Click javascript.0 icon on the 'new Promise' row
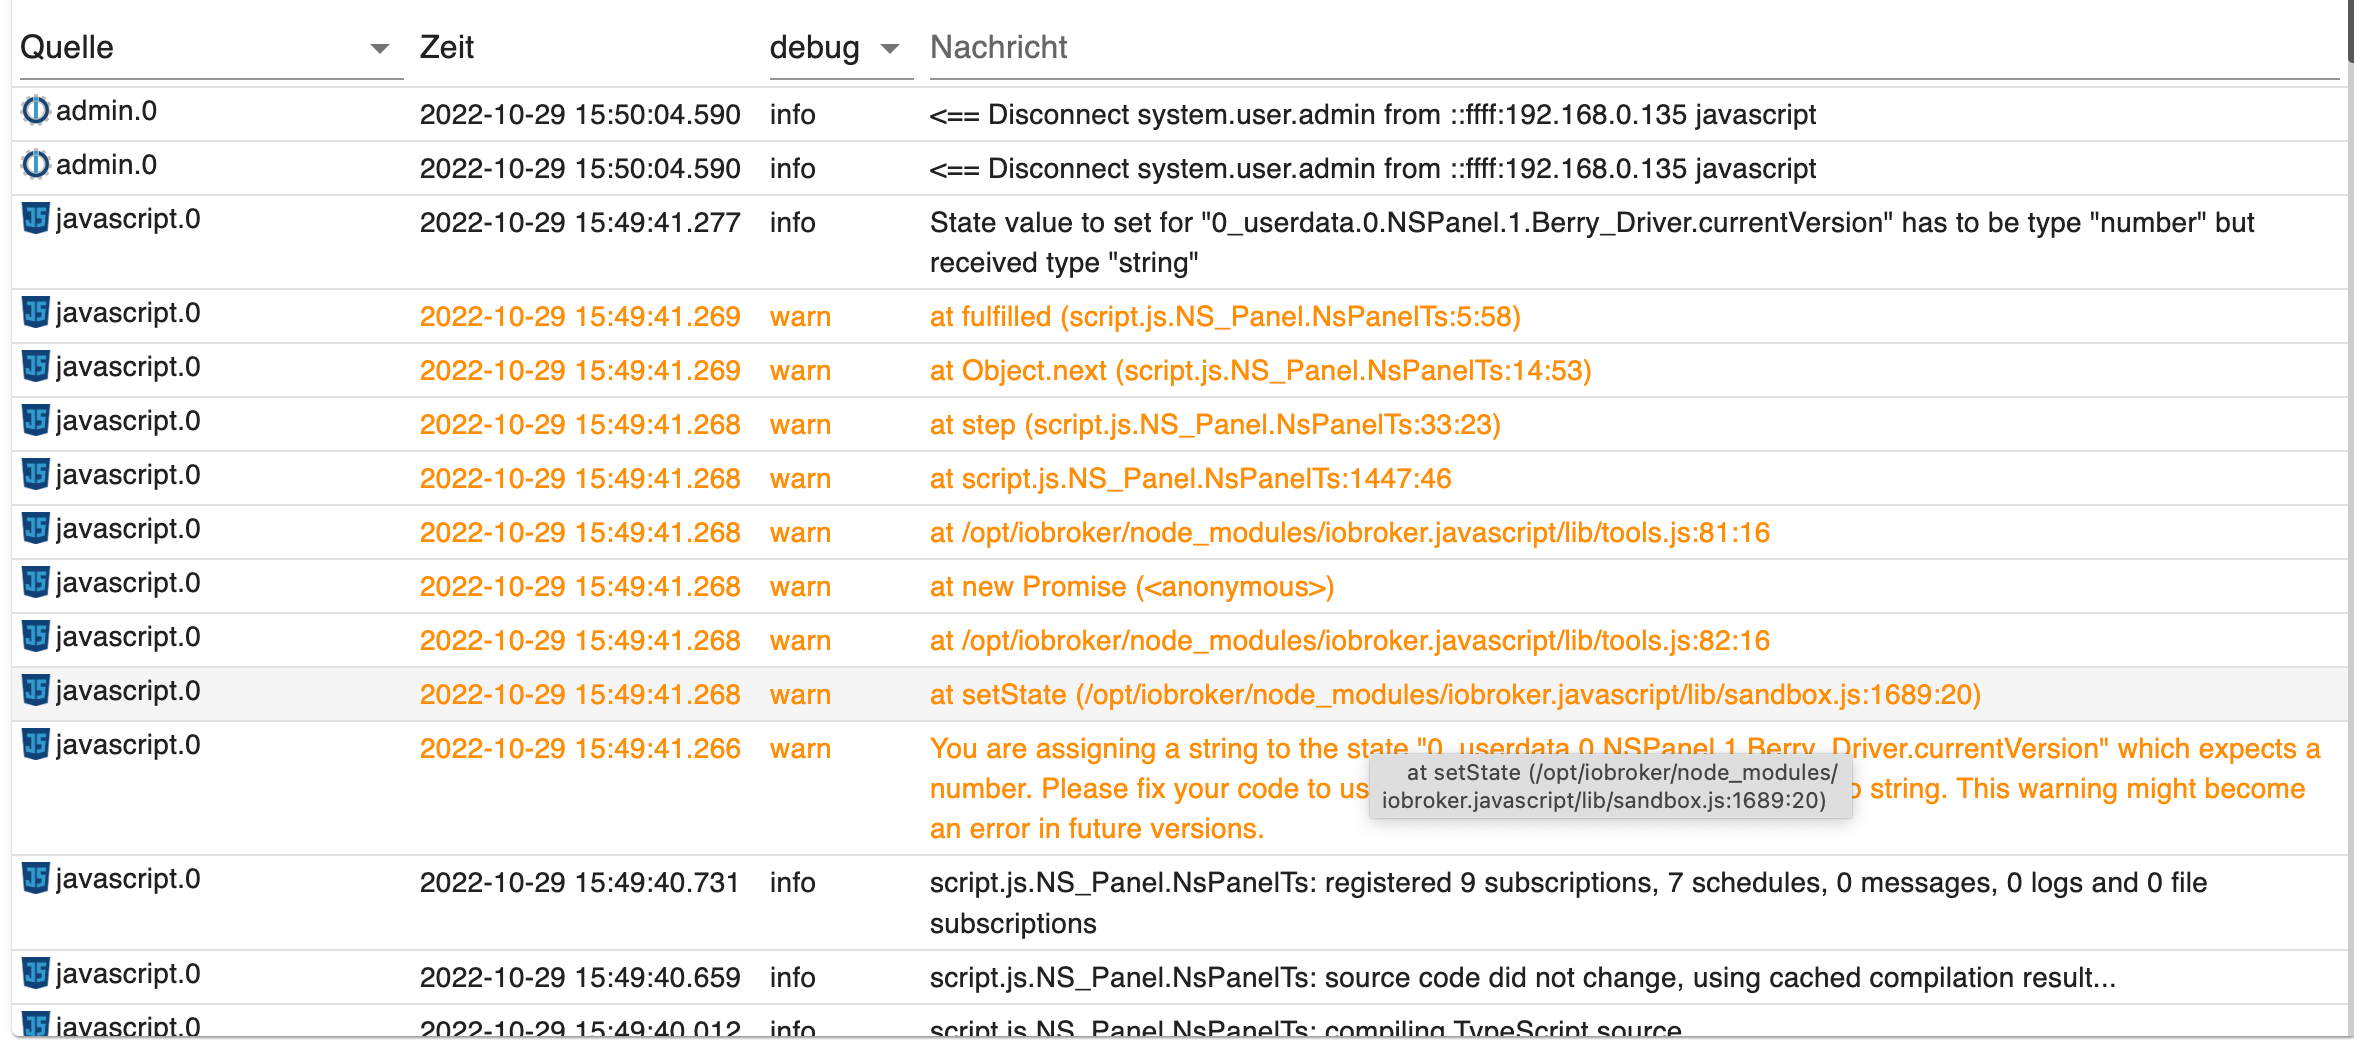 [36, 583]
